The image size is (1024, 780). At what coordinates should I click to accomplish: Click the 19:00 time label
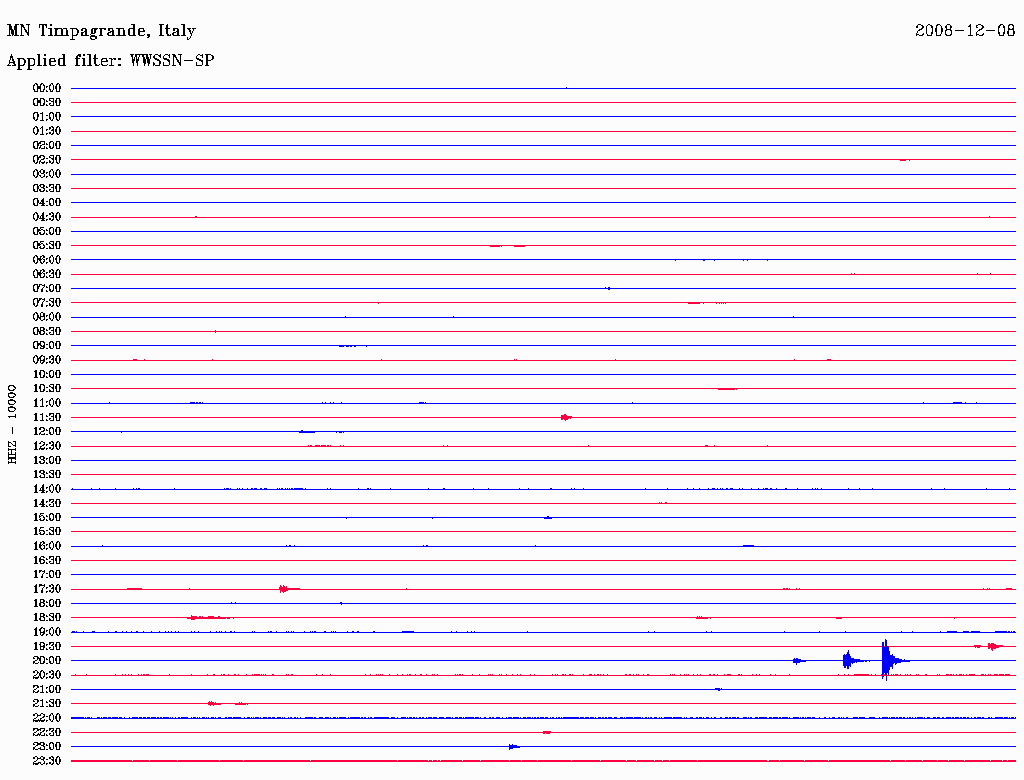click(x=47, y=632)
